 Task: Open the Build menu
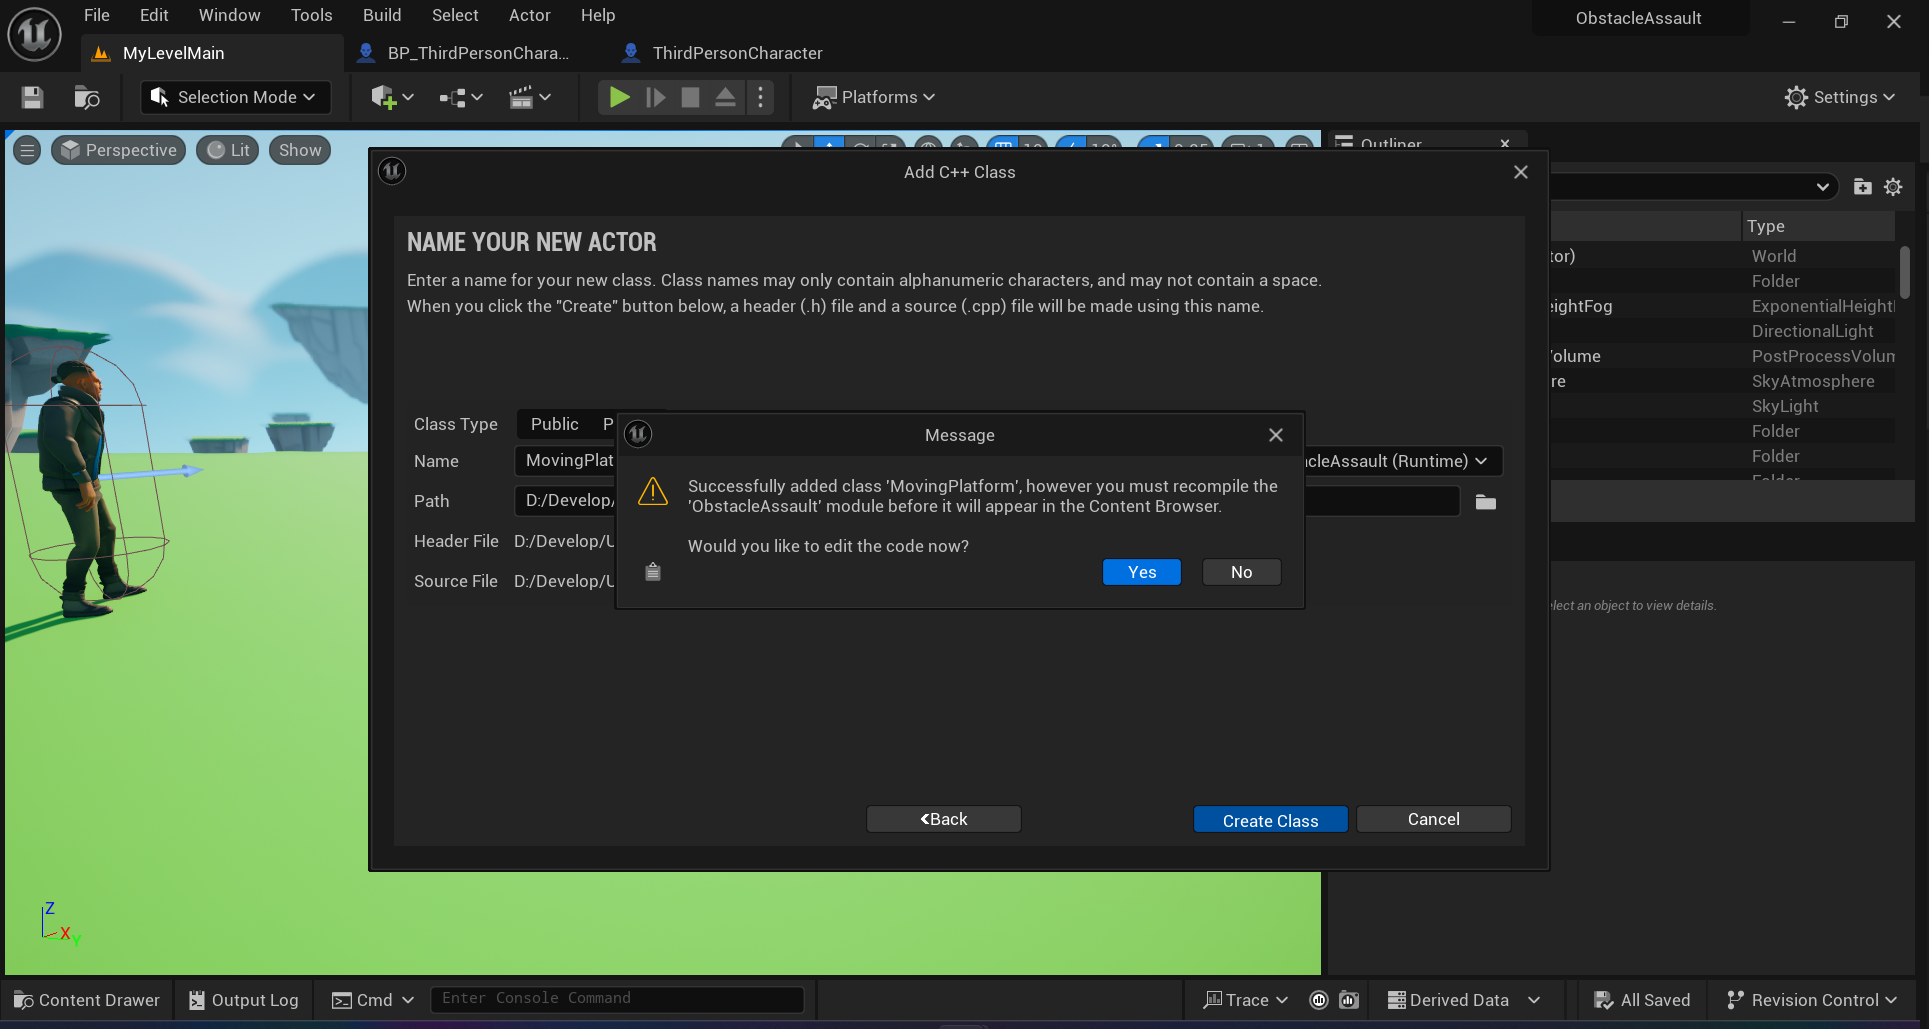[x=382, y=15]
